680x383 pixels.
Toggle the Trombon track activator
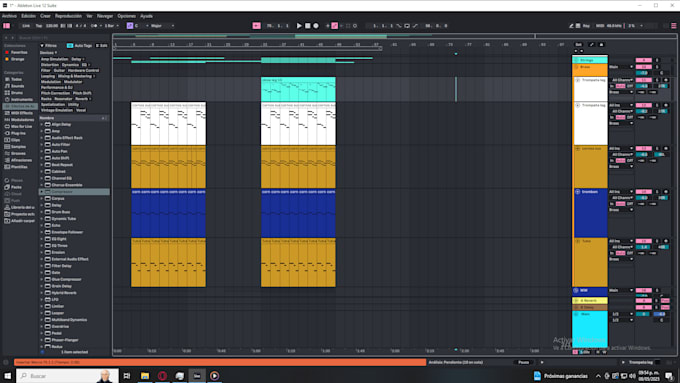pos(644,192)
